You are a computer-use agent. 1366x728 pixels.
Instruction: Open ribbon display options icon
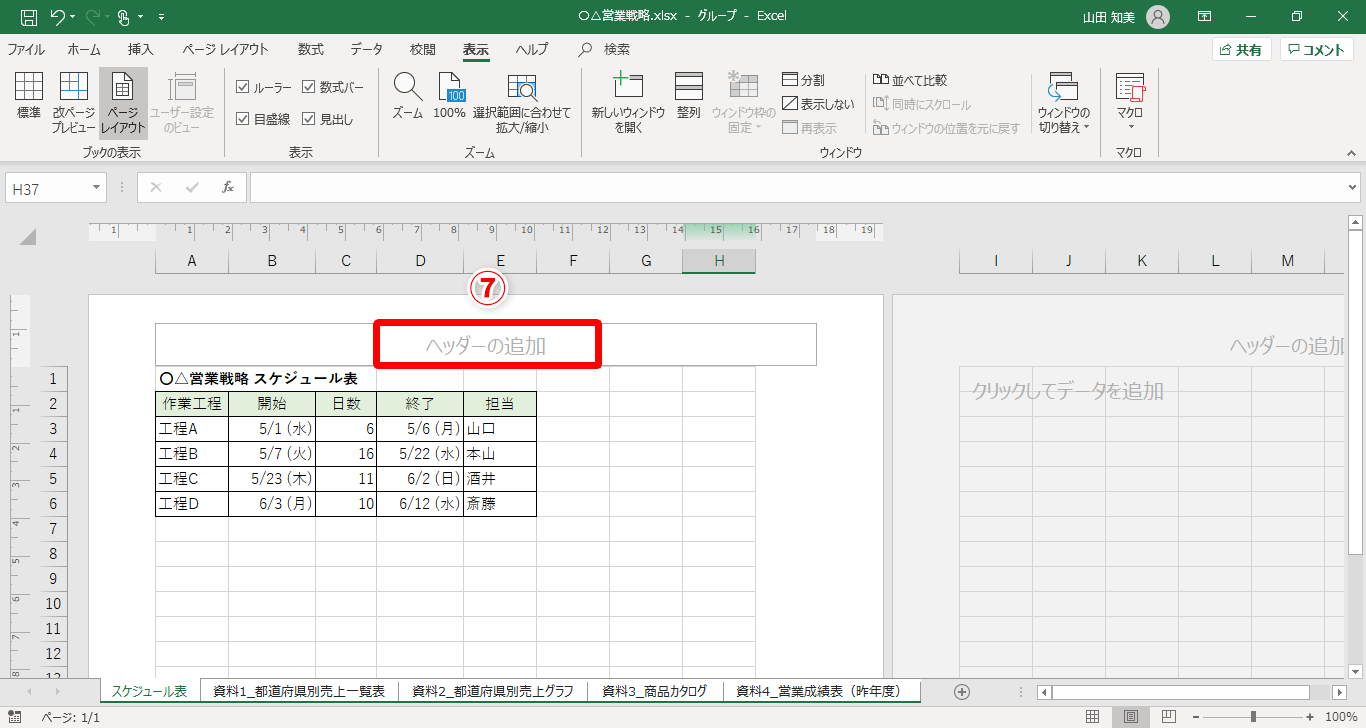tap(1205, 16)
